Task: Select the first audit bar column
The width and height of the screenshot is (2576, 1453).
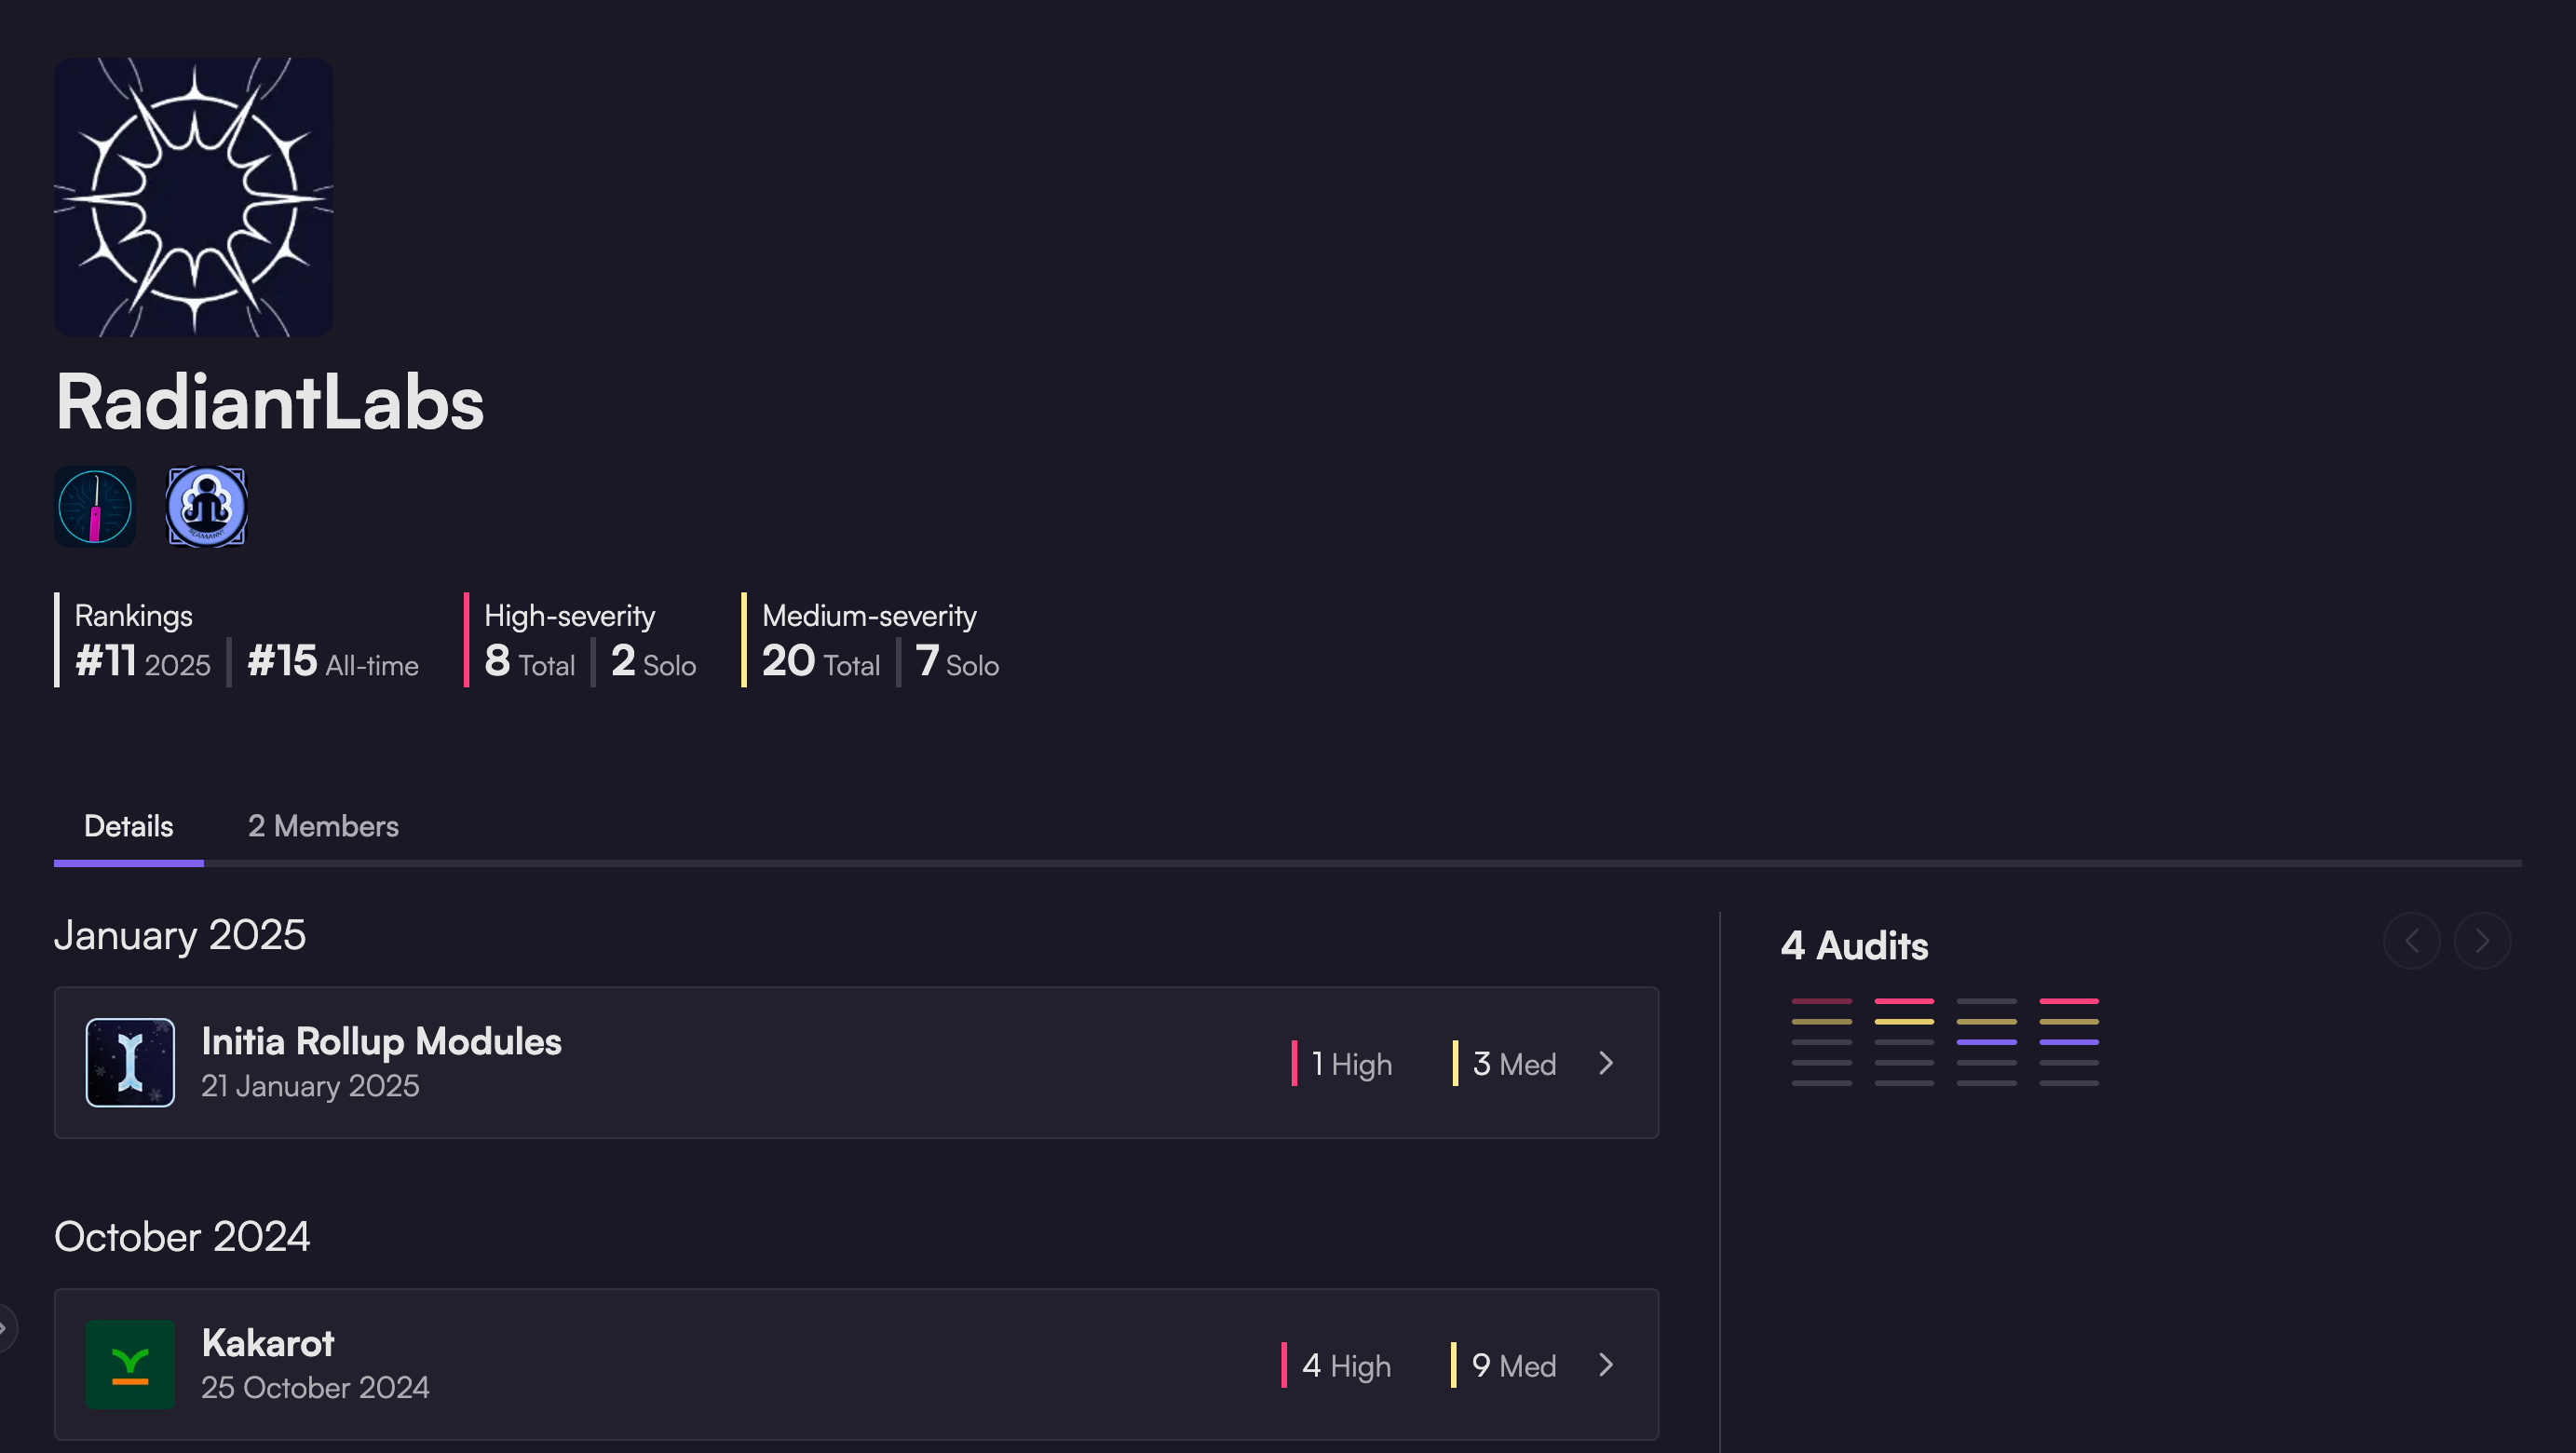Action: (1821, 1041)
